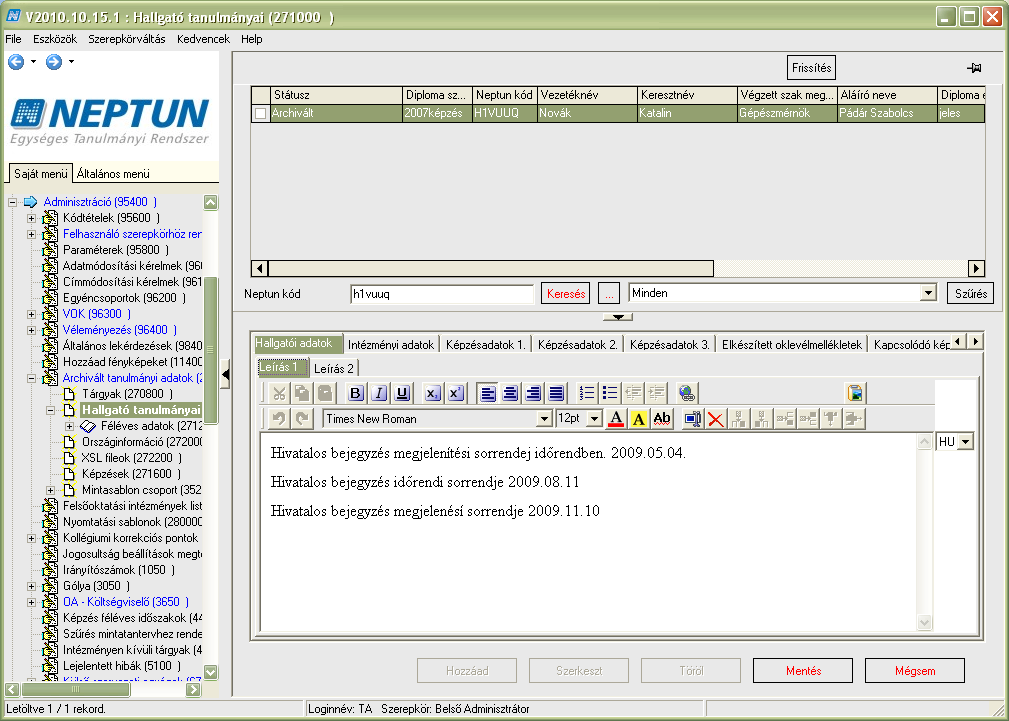Viewport: 1009px width, 721px height.
Task: Insert a hyperlink with the globe icon
Action: pyautogui.click(x=687, y=393)
